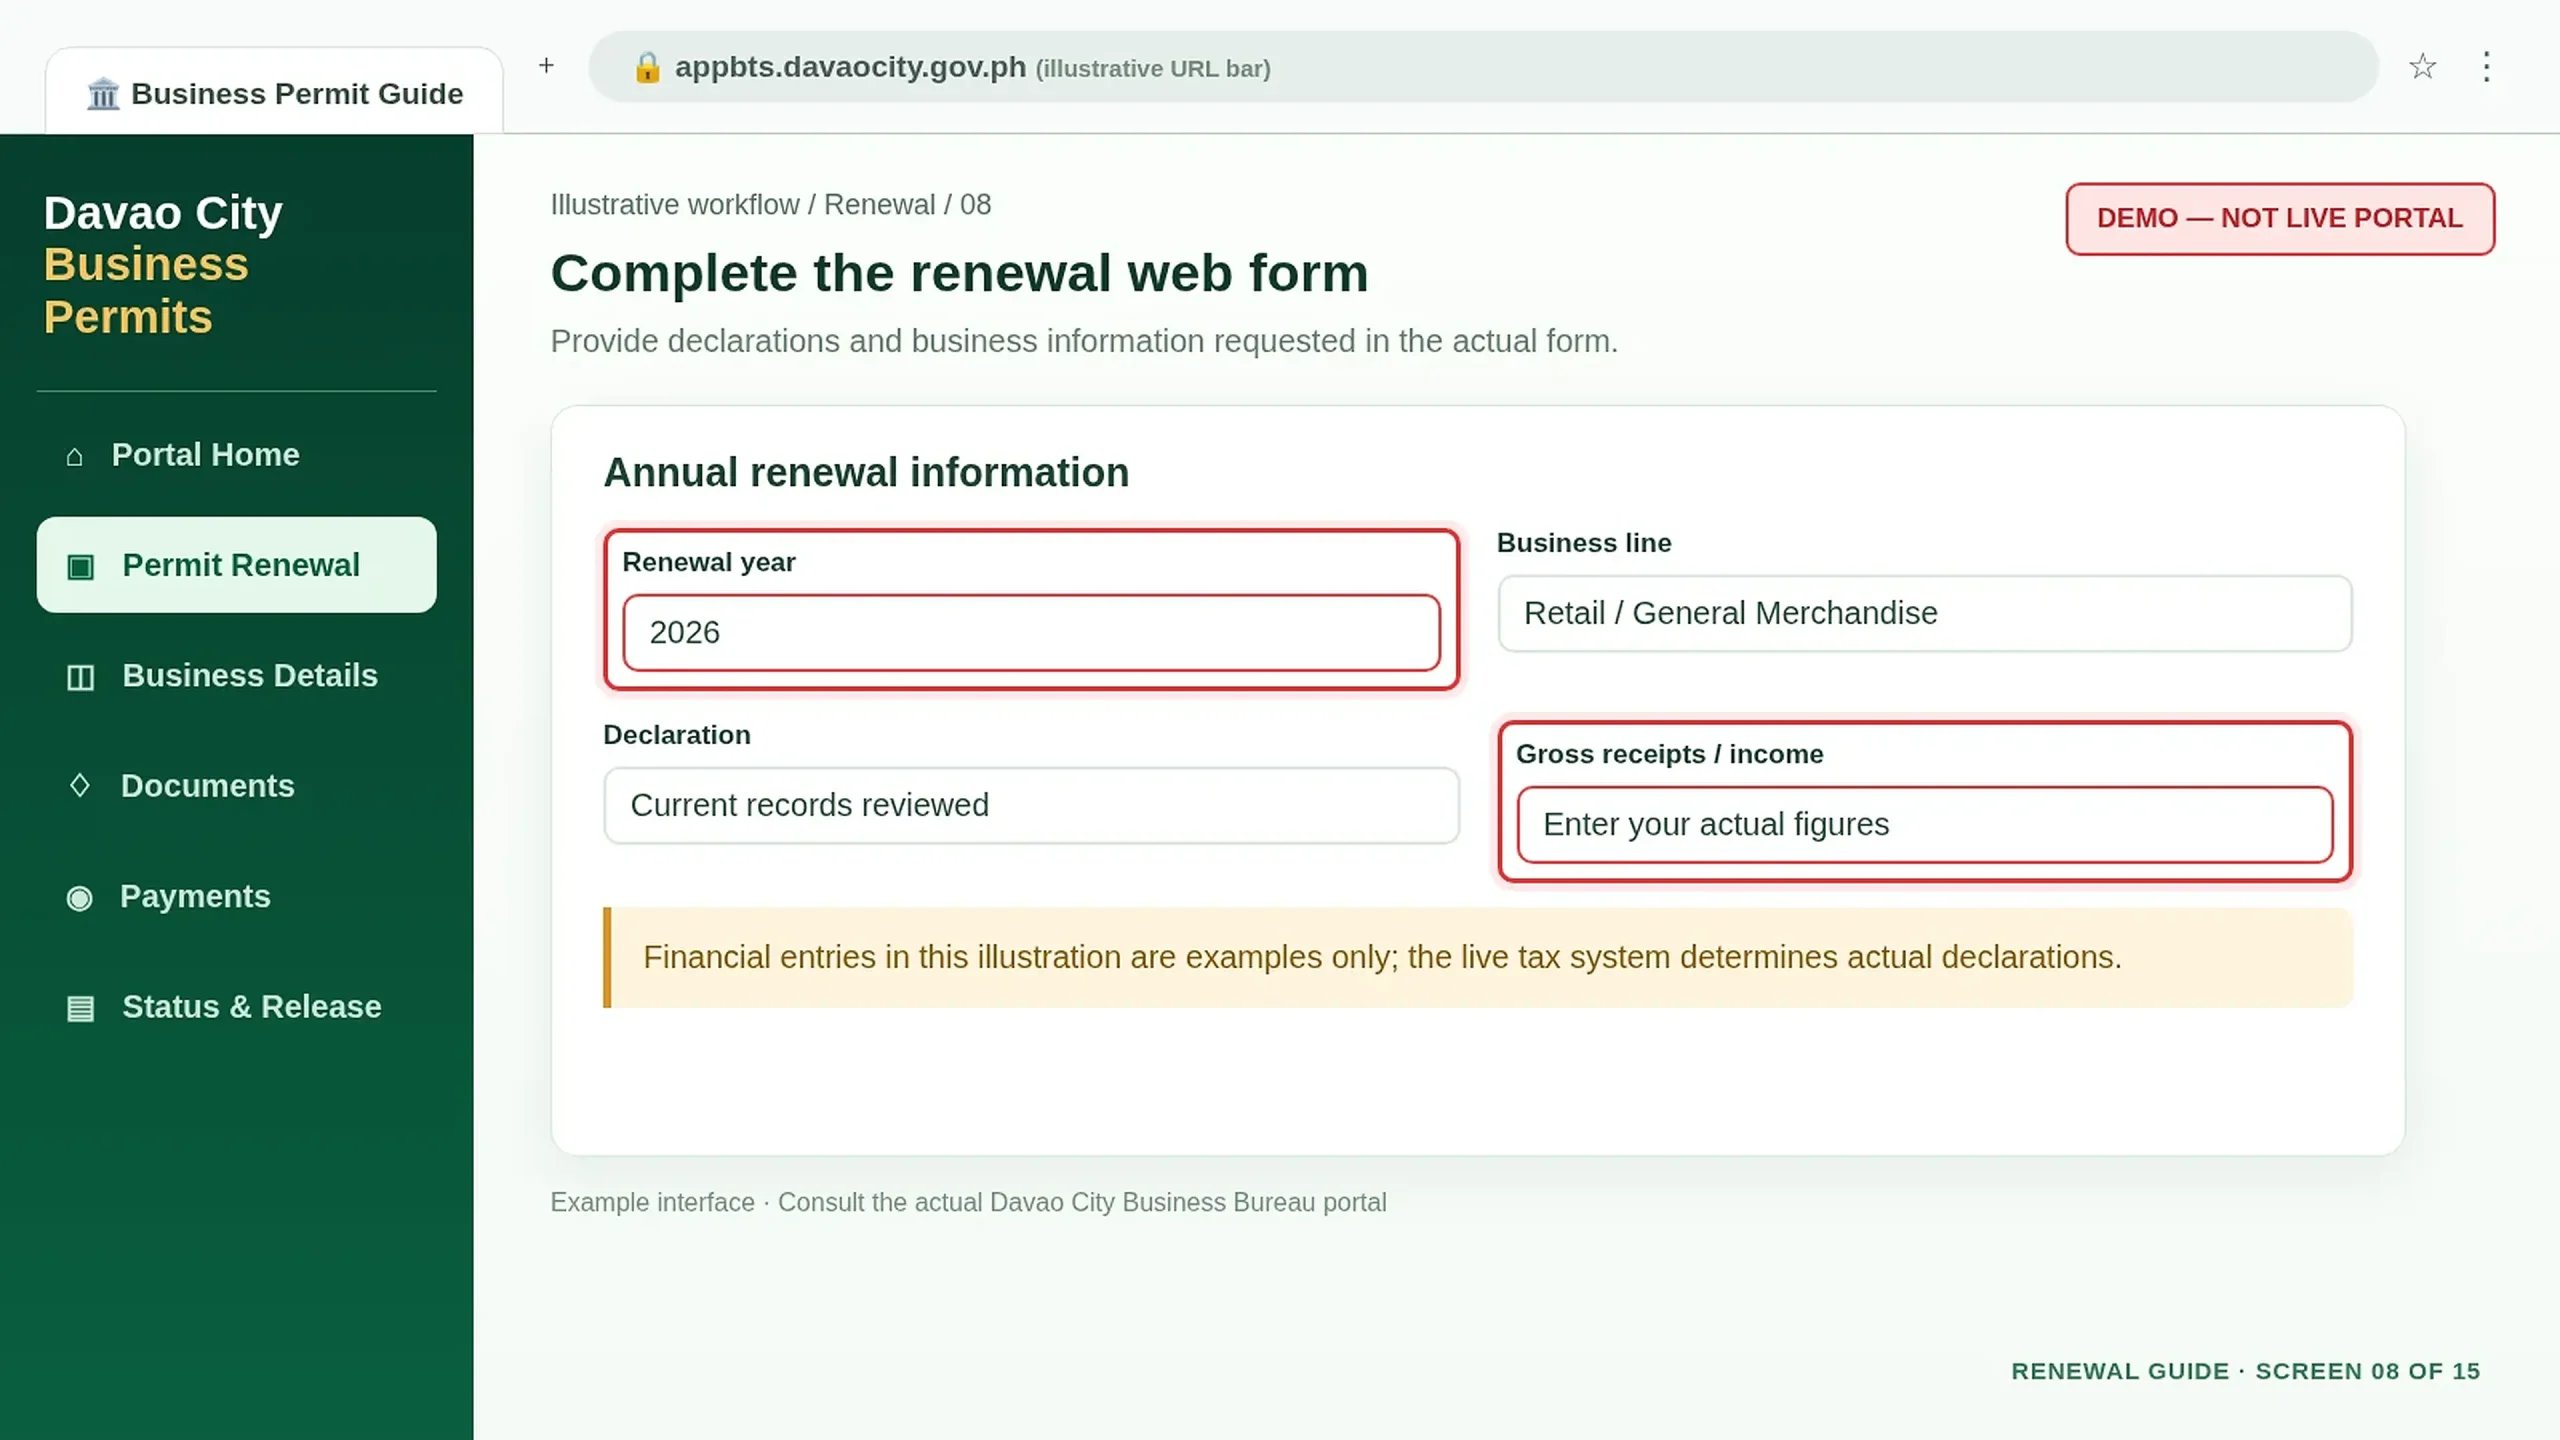2560x1440 pixels.
Task: Click the Davao City Business Permits title
Action: click(163, 265)
